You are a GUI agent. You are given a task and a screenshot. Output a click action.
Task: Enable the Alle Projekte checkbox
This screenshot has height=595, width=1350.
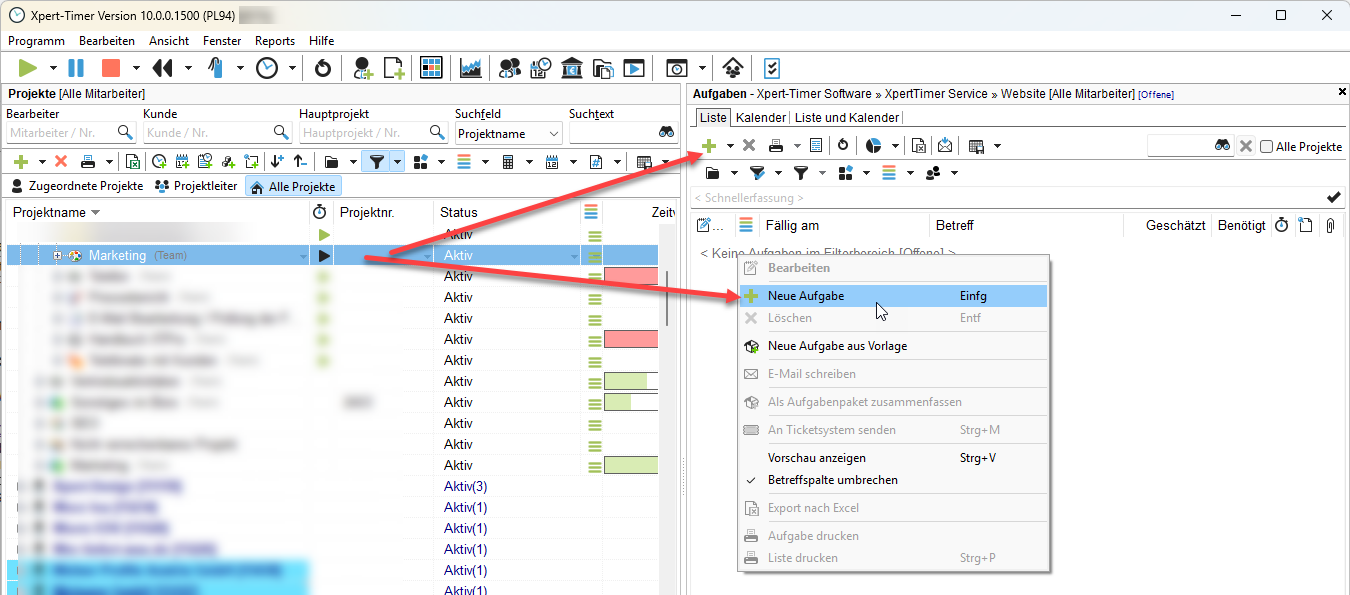click(x=1267, y=147)
